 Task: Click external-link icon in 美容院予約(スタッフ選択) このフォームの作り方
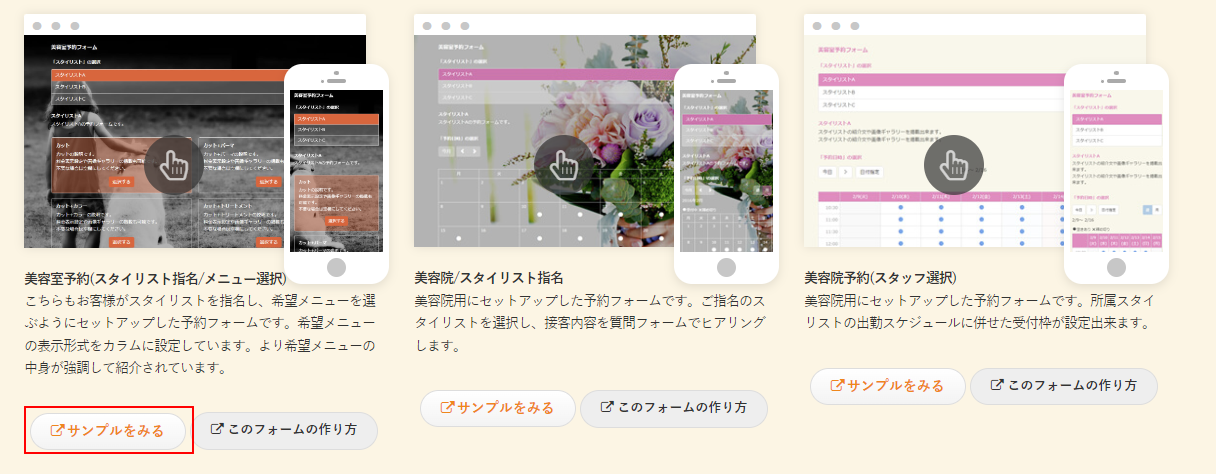[996, 385]
